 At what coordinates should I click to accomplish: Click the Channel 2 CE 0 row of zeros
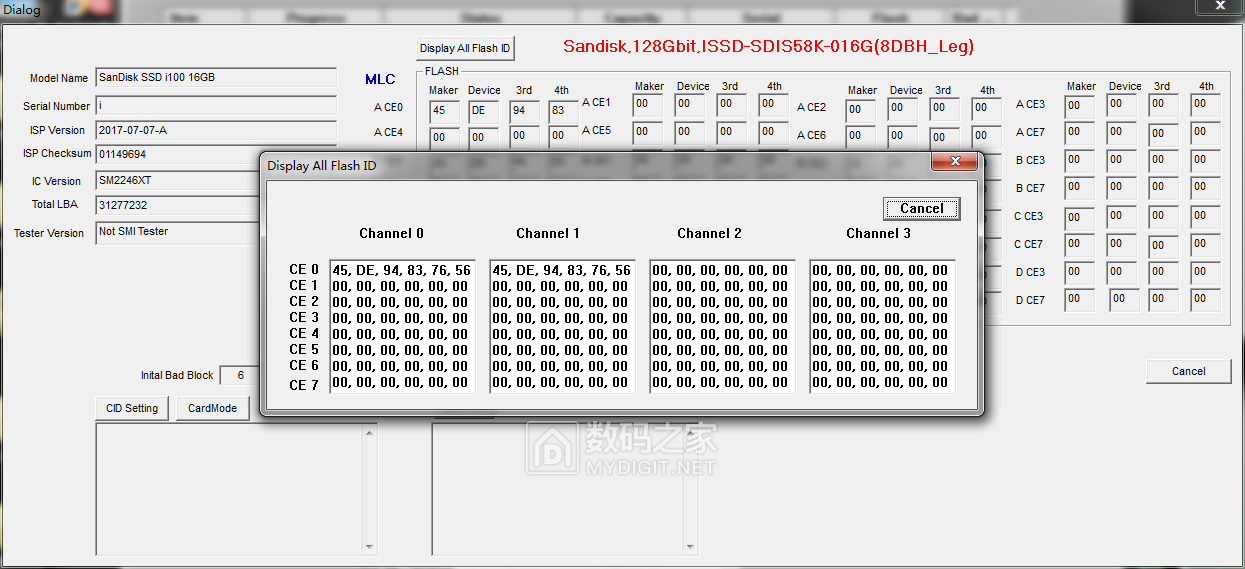(x=721, y=270)
